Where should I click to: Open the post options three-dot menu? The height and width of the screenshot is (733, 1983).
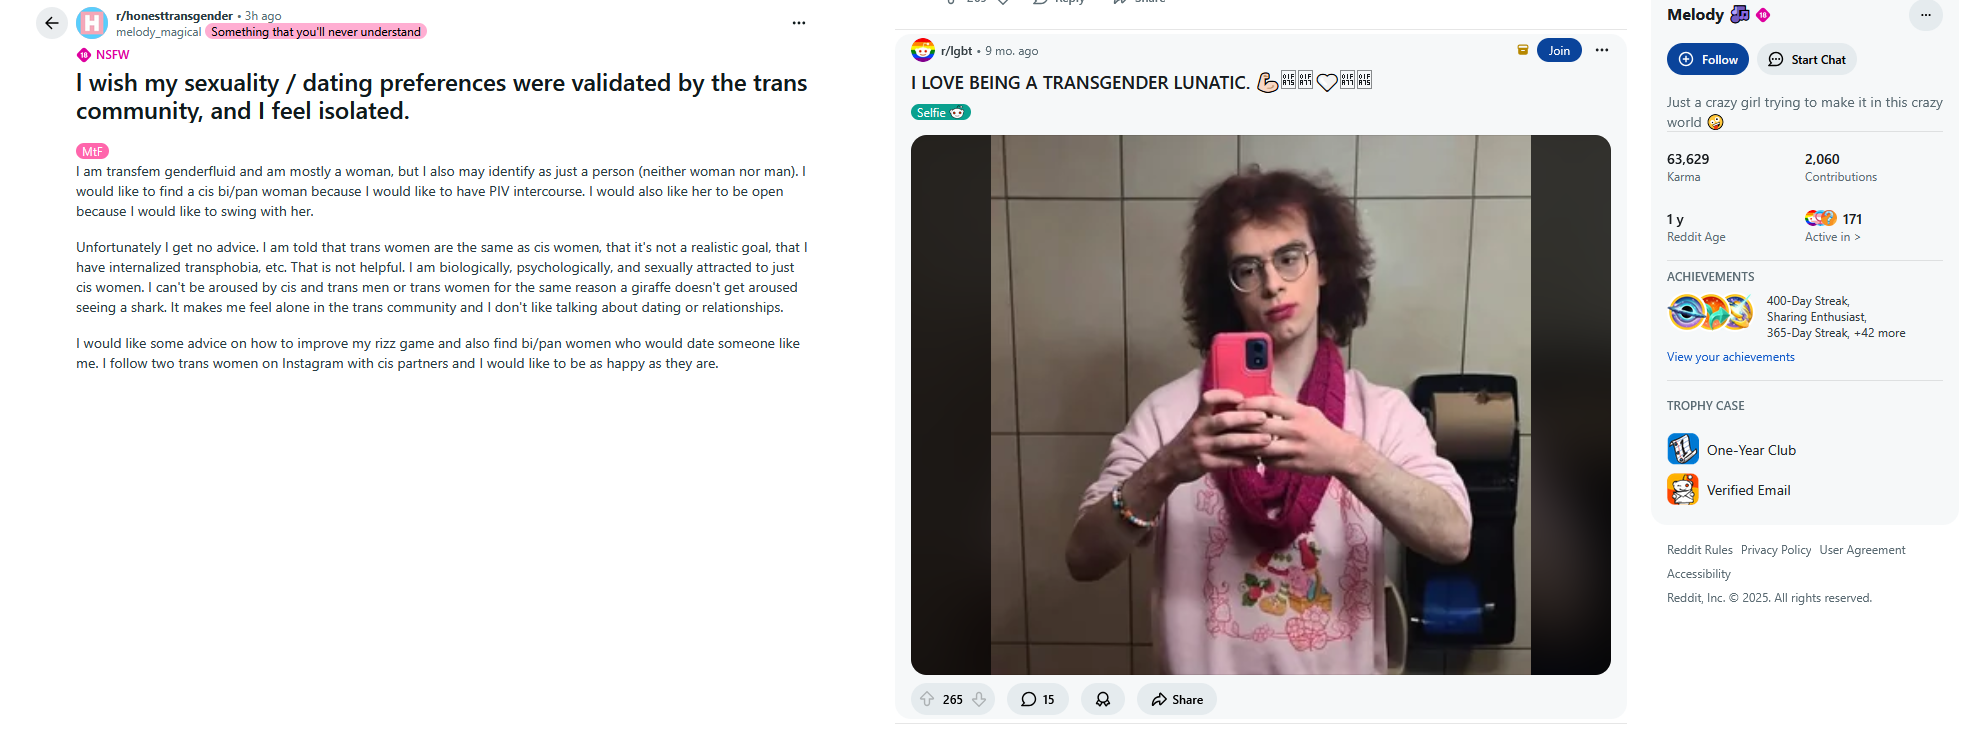(799, 23)
